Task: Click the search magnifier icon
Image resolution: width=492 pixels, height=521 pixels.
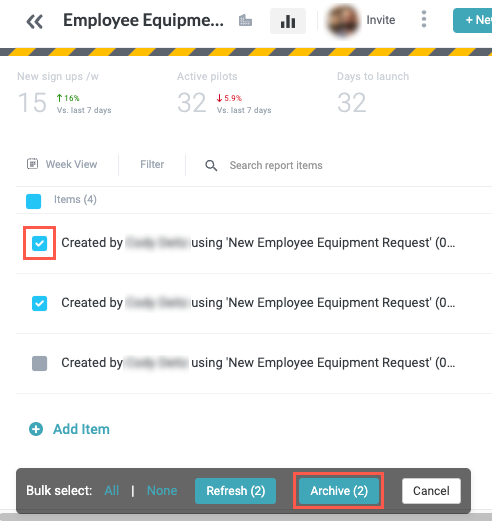Action: pos(211,165)
